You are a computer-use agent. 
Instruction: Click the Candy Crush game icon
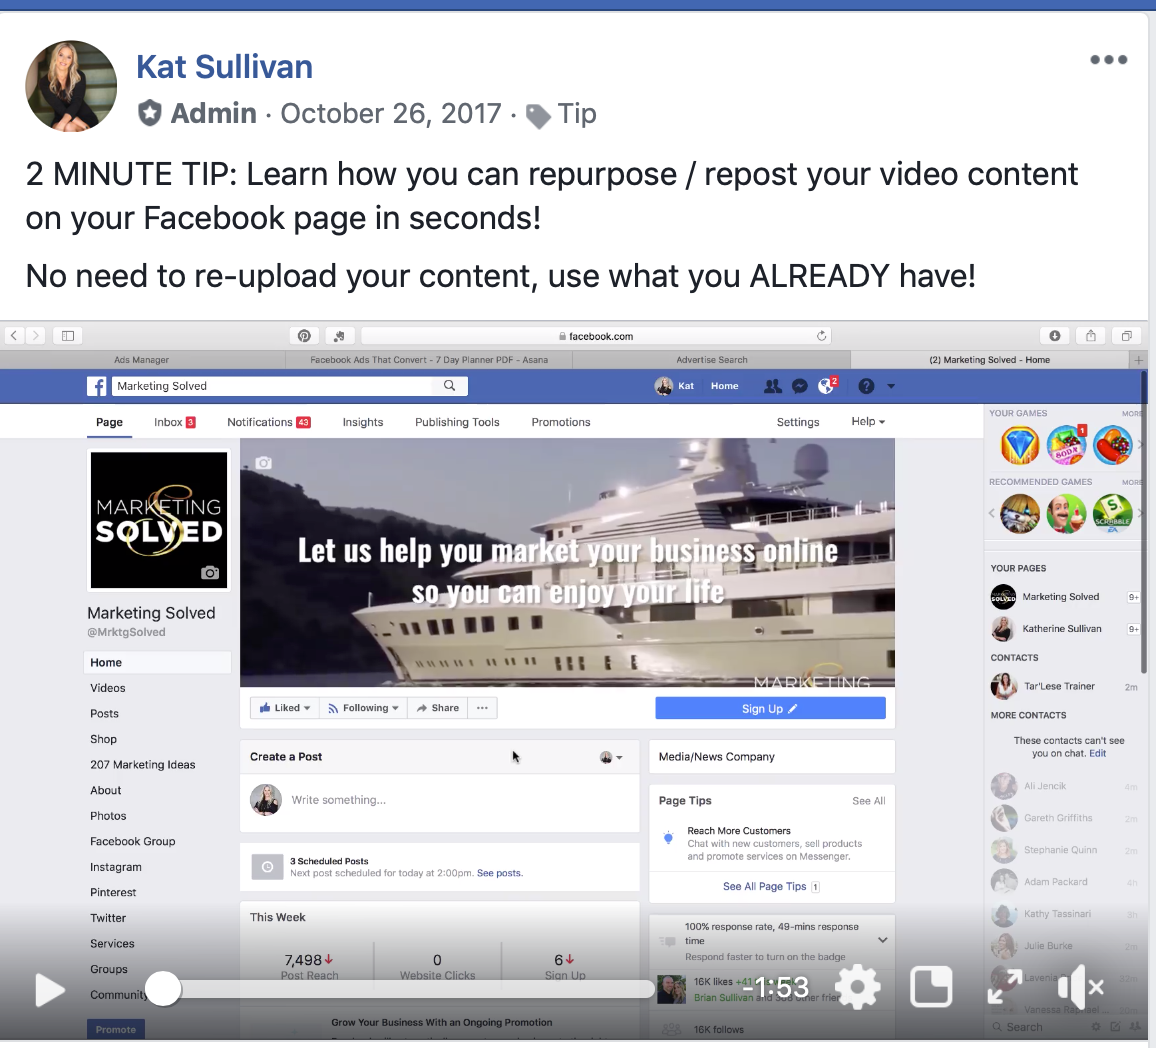pyautogui.click(x=1113, y=445)
